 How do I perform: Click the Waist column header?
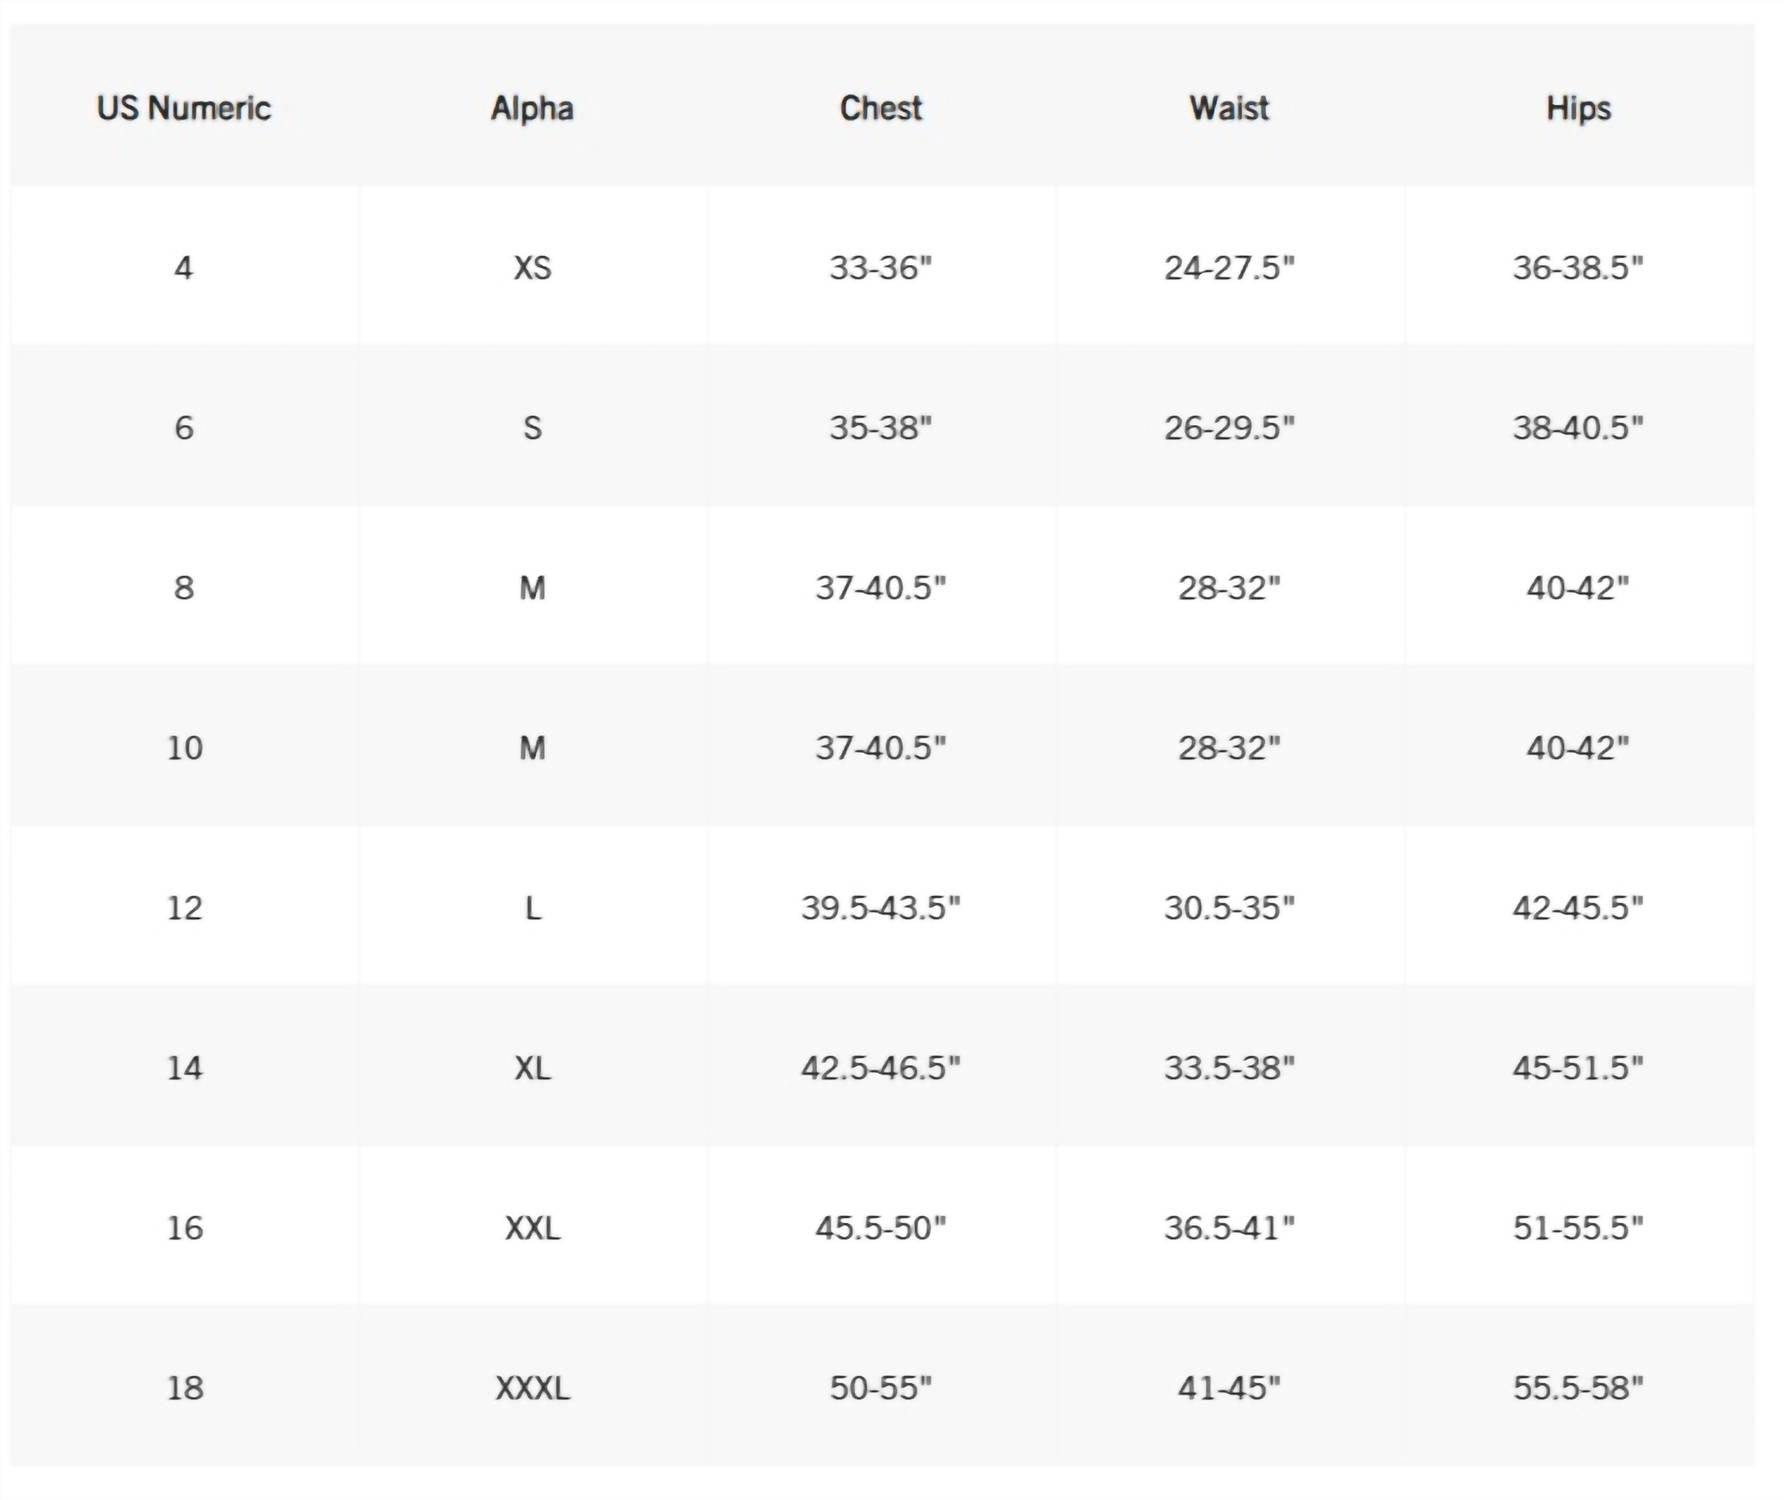[x=1229, y=108]
